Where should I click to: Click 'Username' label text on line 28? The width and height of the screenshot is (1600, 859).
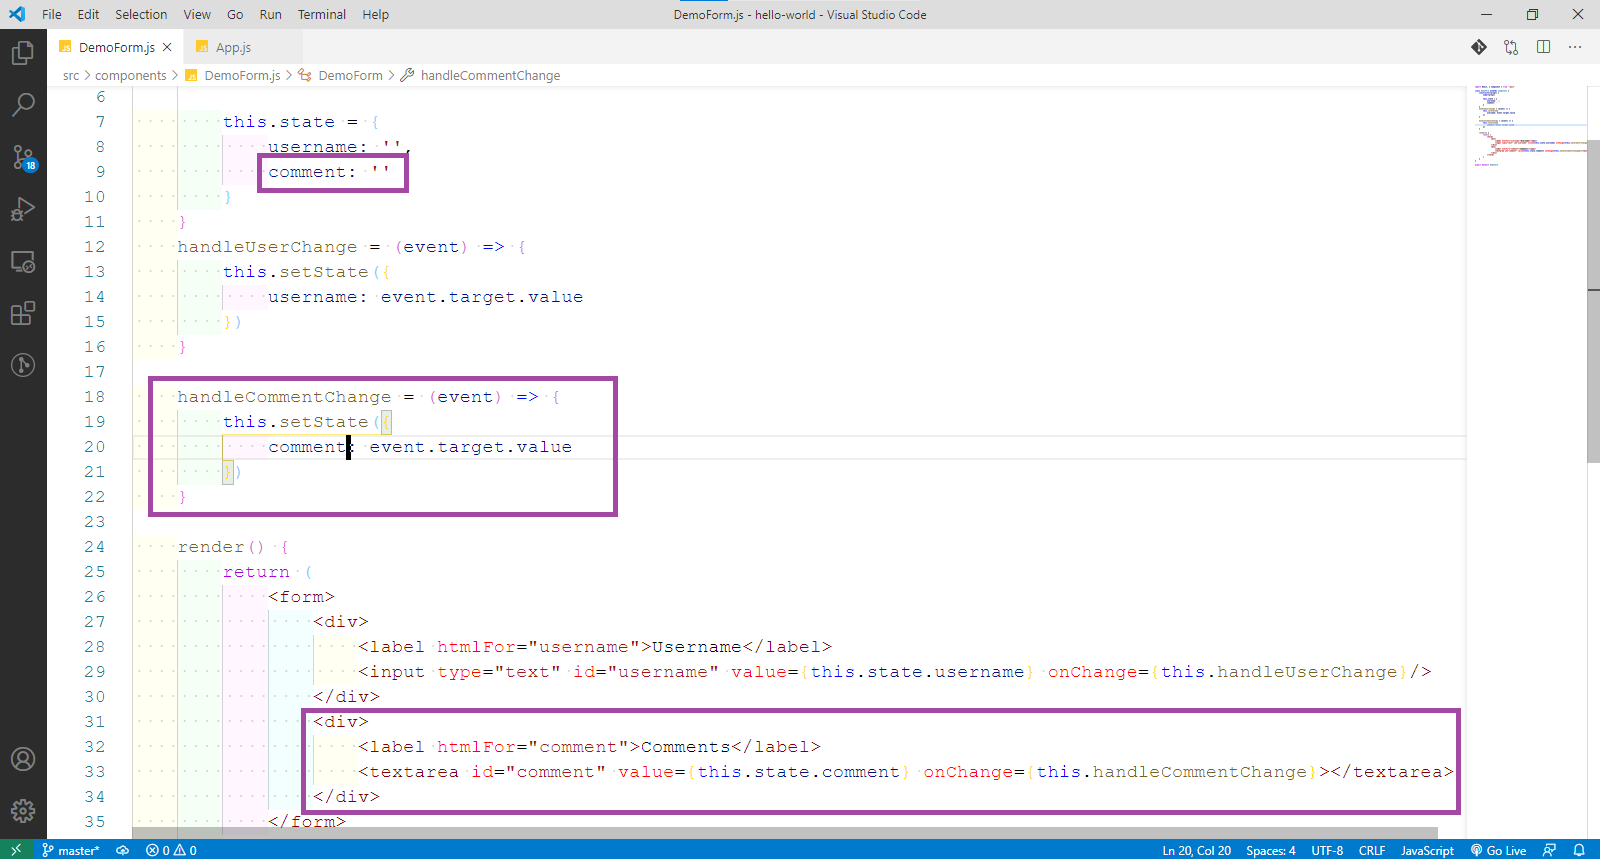click(697, 647)
